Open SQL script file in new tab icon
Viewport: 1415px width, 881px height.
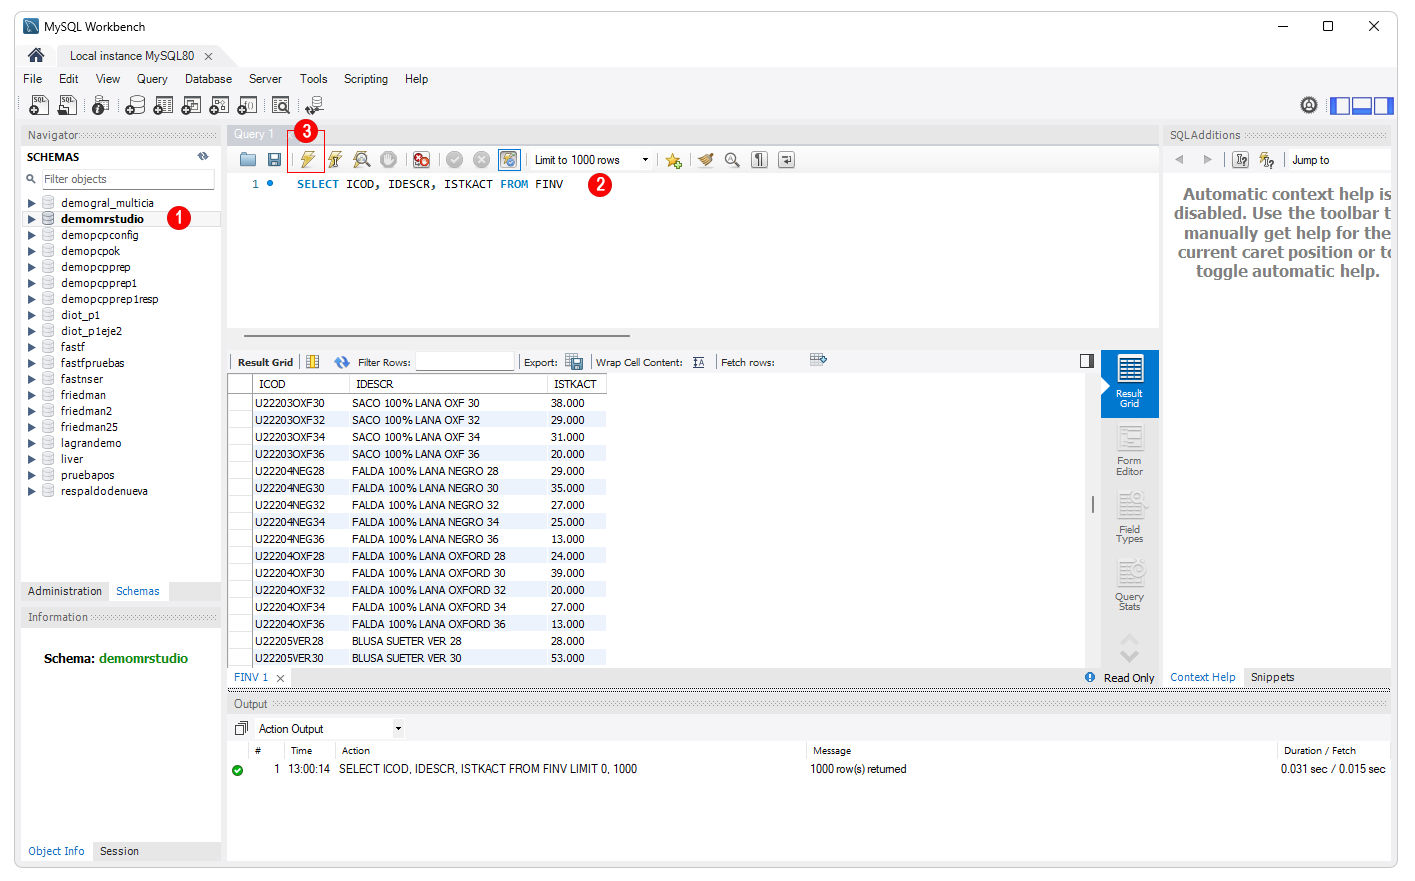click(67, 105)
